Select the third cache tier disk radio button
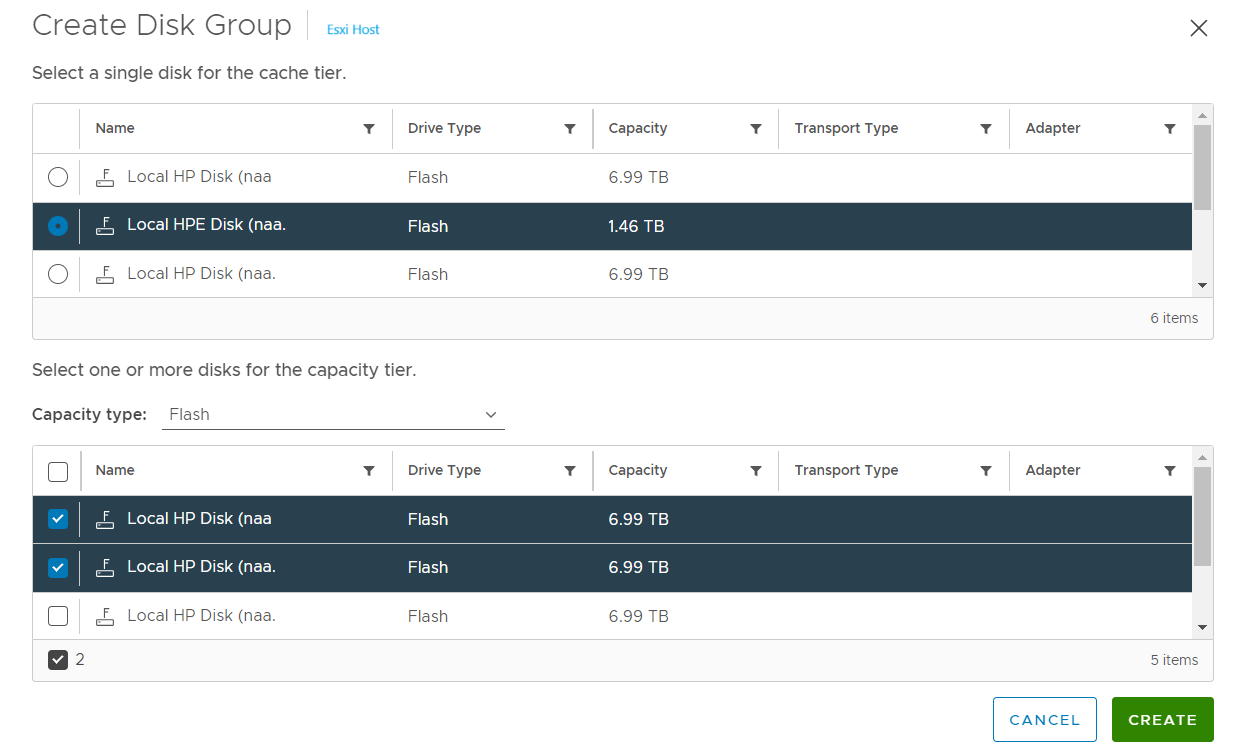 (58, 274)
